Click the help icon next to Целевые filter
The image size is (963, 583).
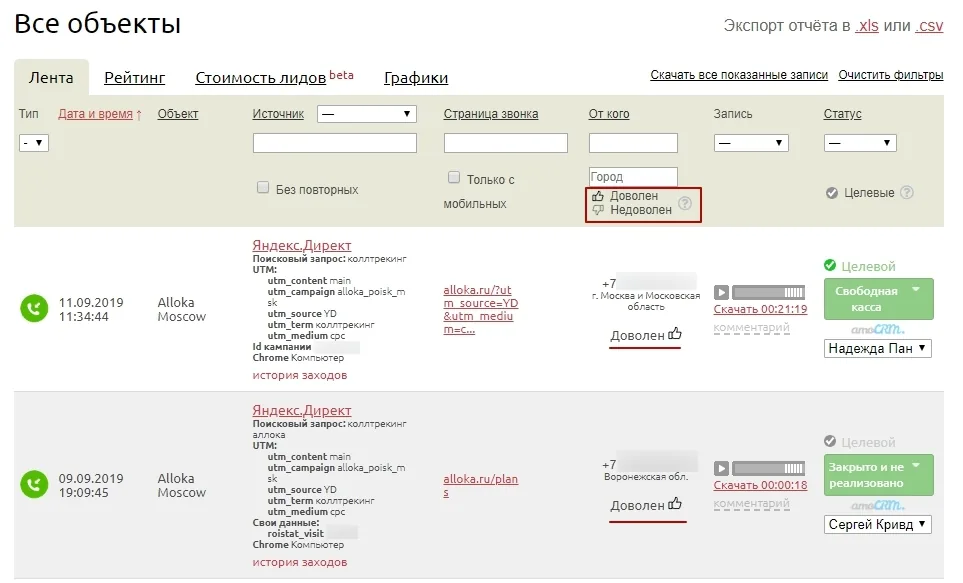click(x=906, y=193)
